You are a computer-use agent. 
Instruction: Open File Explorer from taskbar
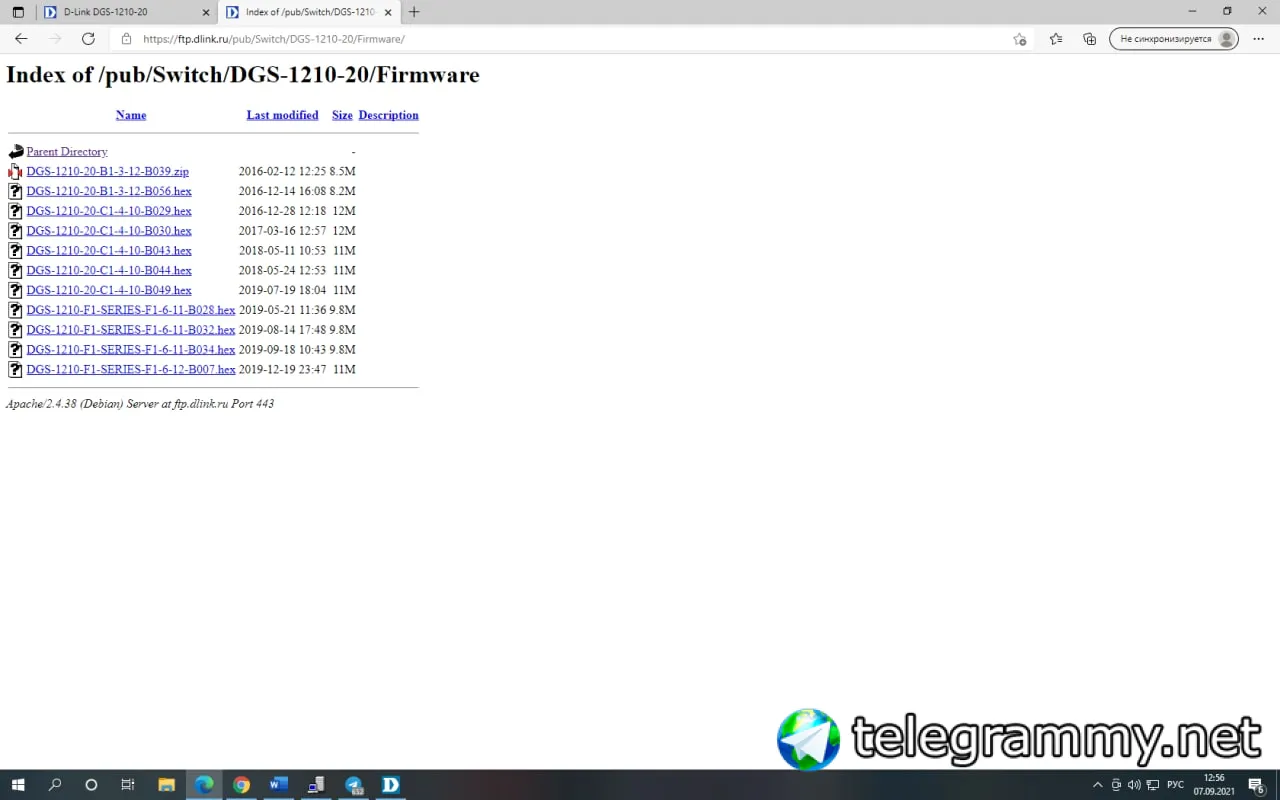(x=166, y=785)
